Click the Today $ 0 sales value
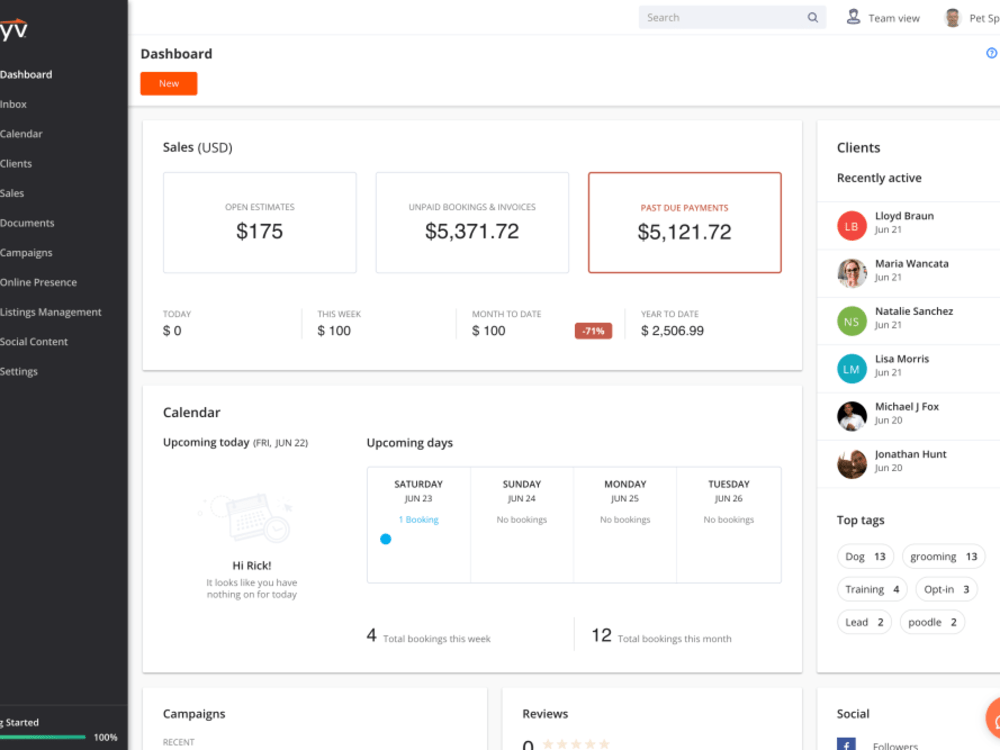This screenshot has height=750, width=1000. (x=172, y=331)
